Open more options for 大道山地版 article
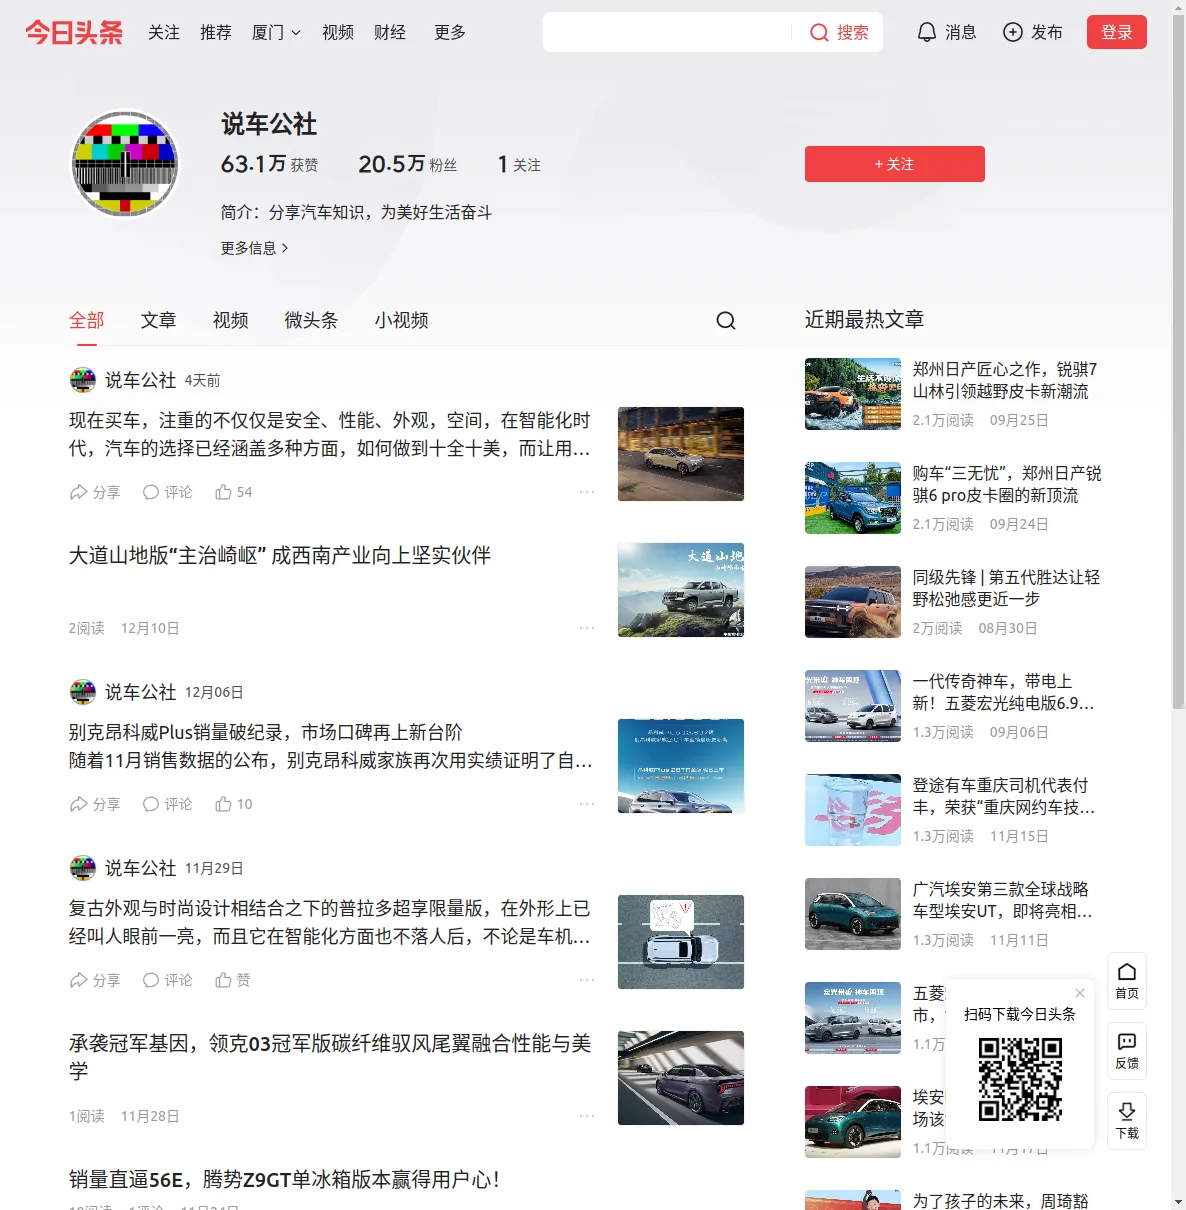 [x=587, y=628]
